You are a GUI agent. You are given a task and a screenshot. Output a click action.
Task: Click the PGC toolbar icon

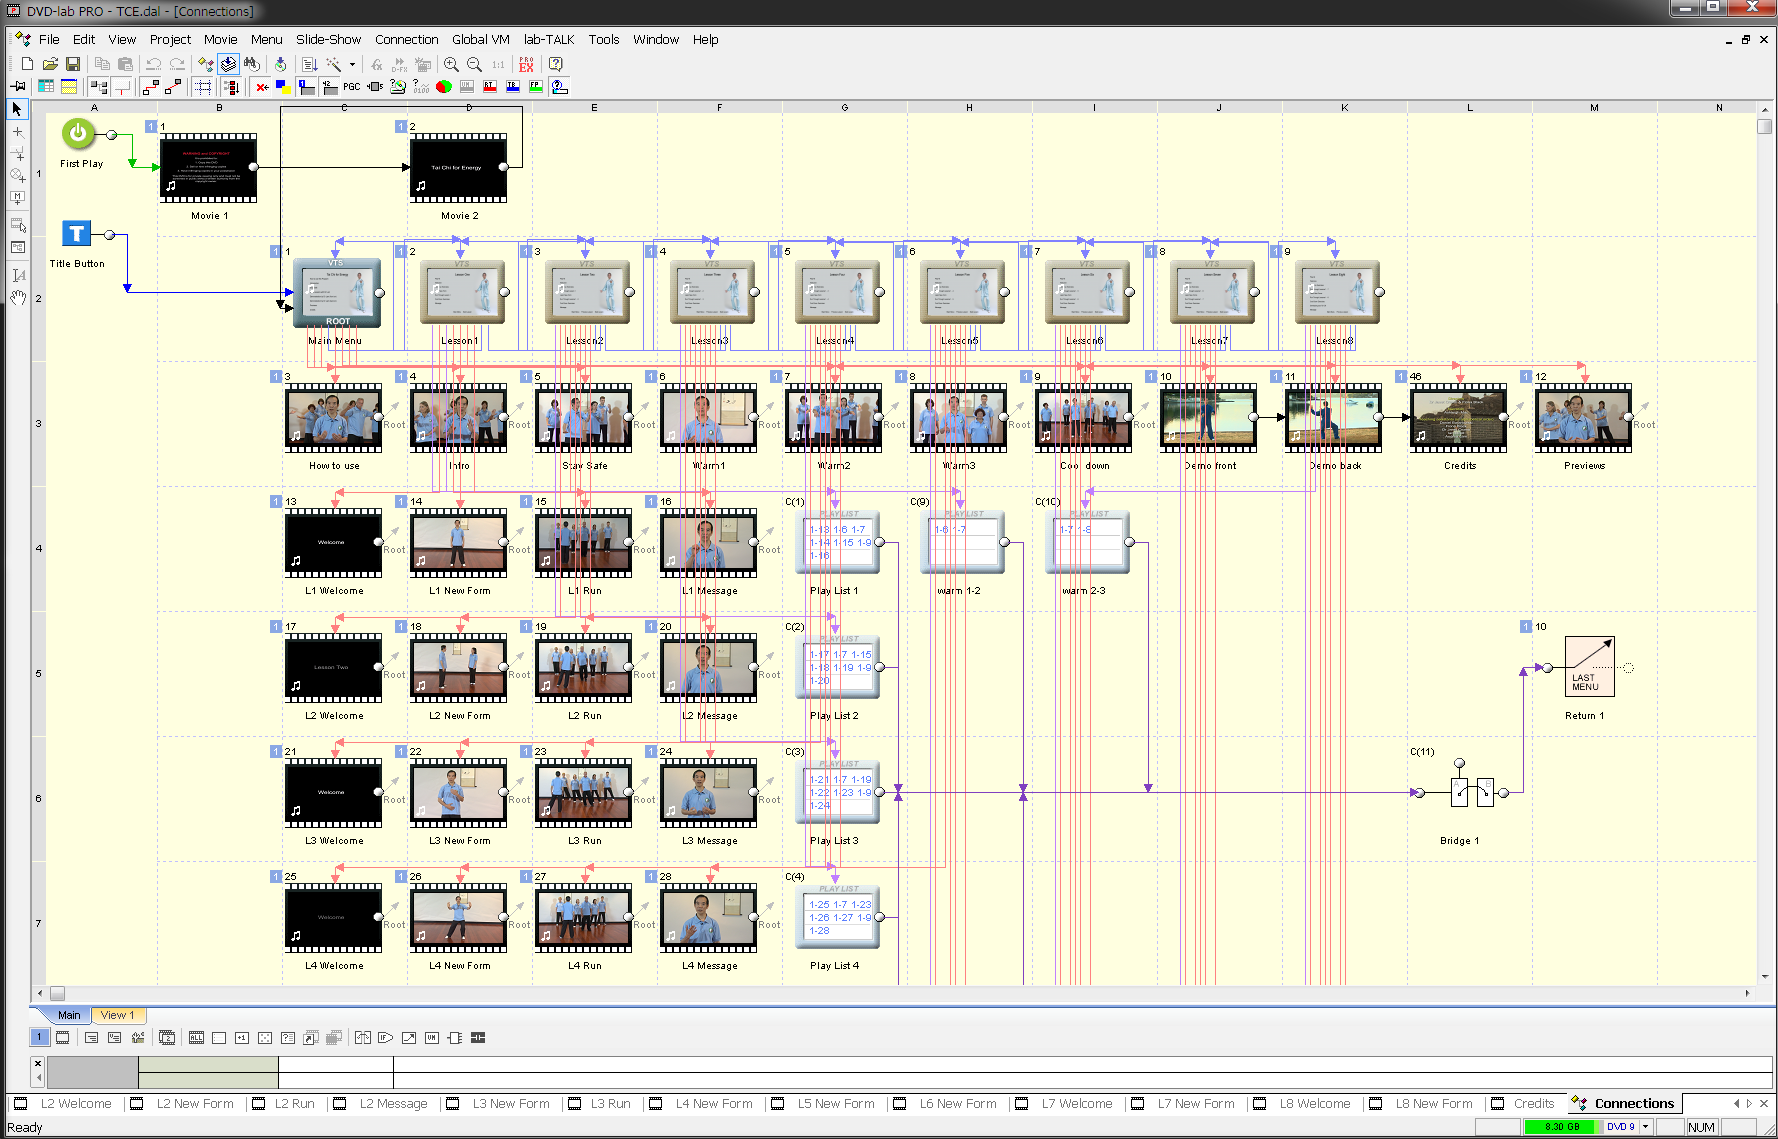click(x=352, y=87)
